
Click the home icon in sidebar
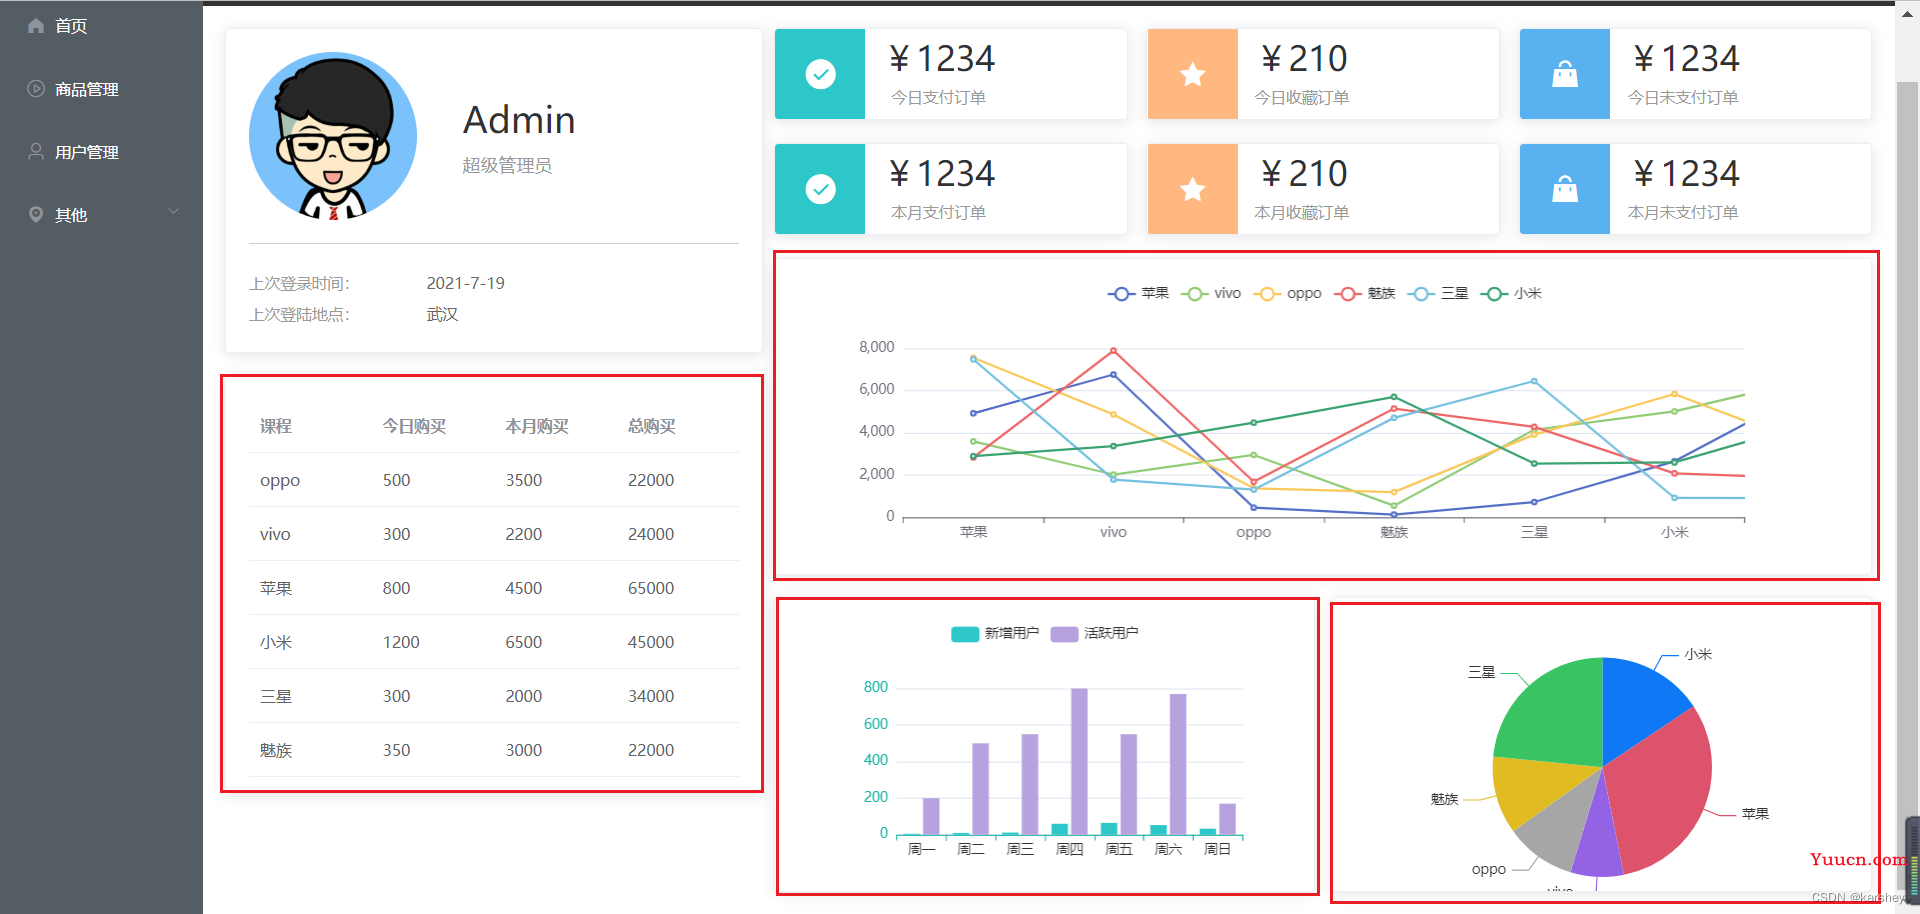point(36,26)
